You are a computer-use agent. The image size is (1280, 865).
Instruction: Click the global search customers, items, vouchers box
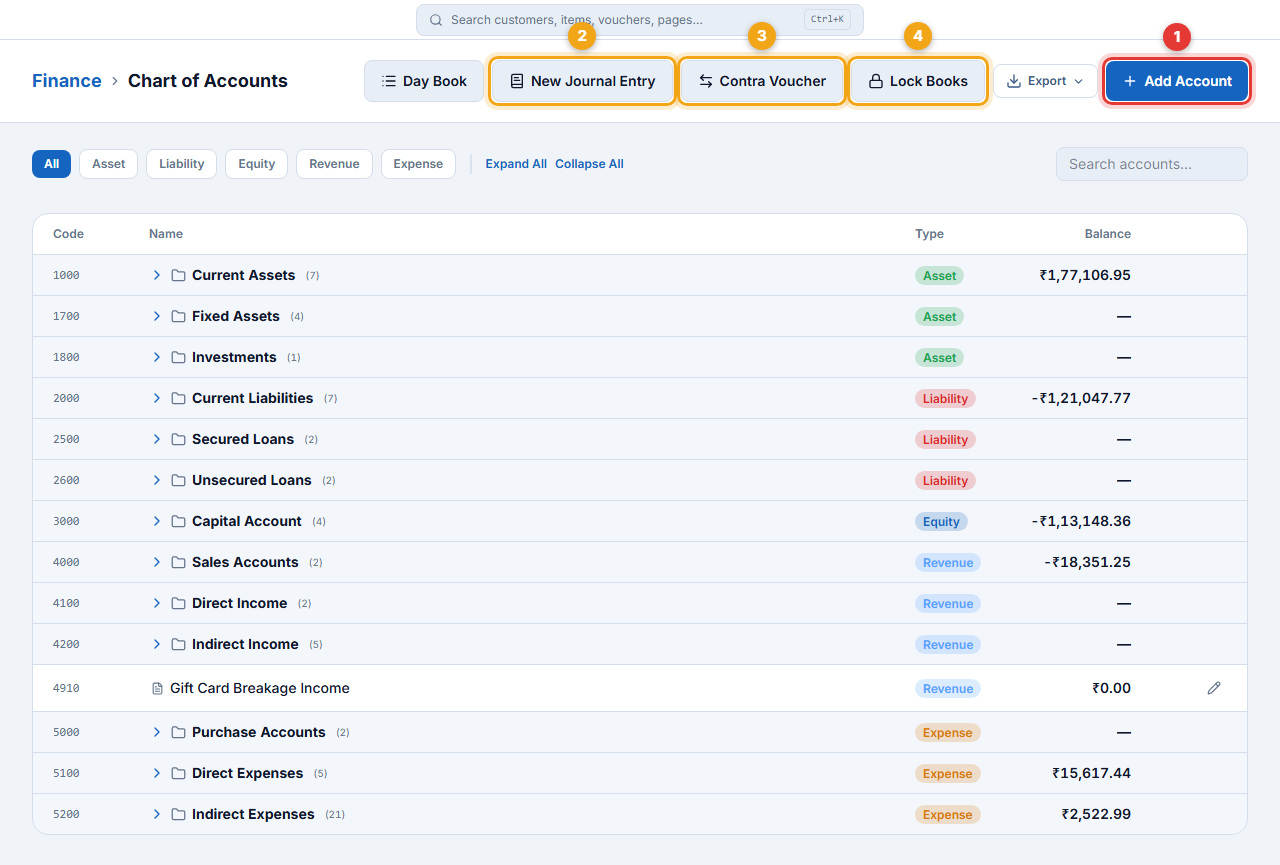(x=640, y=20)
